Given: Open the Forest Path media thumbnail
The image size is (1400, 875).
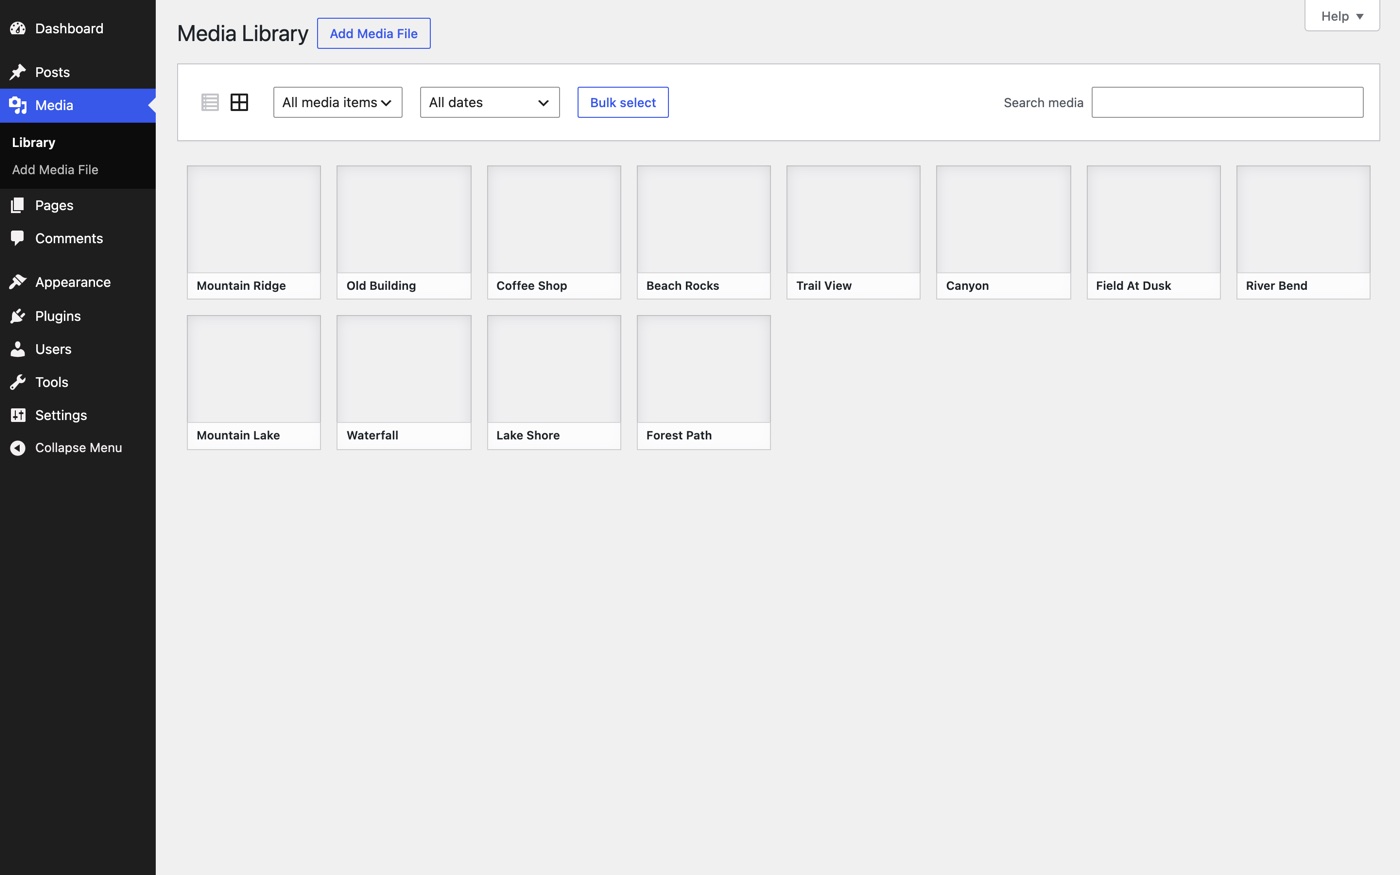Looking at the screenshot, I should click(704, 382).
